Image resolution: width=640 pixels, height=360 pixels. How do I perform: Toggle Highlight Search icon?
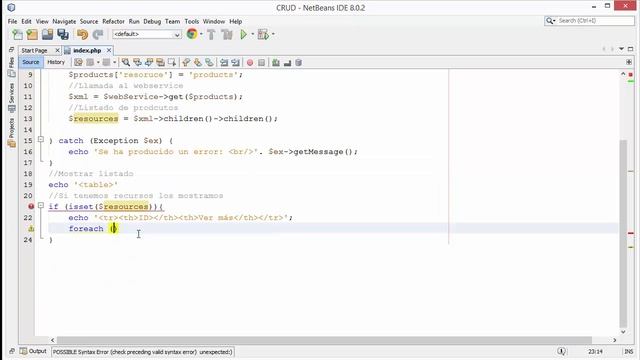pyautogui.click(x=160, y=62)
